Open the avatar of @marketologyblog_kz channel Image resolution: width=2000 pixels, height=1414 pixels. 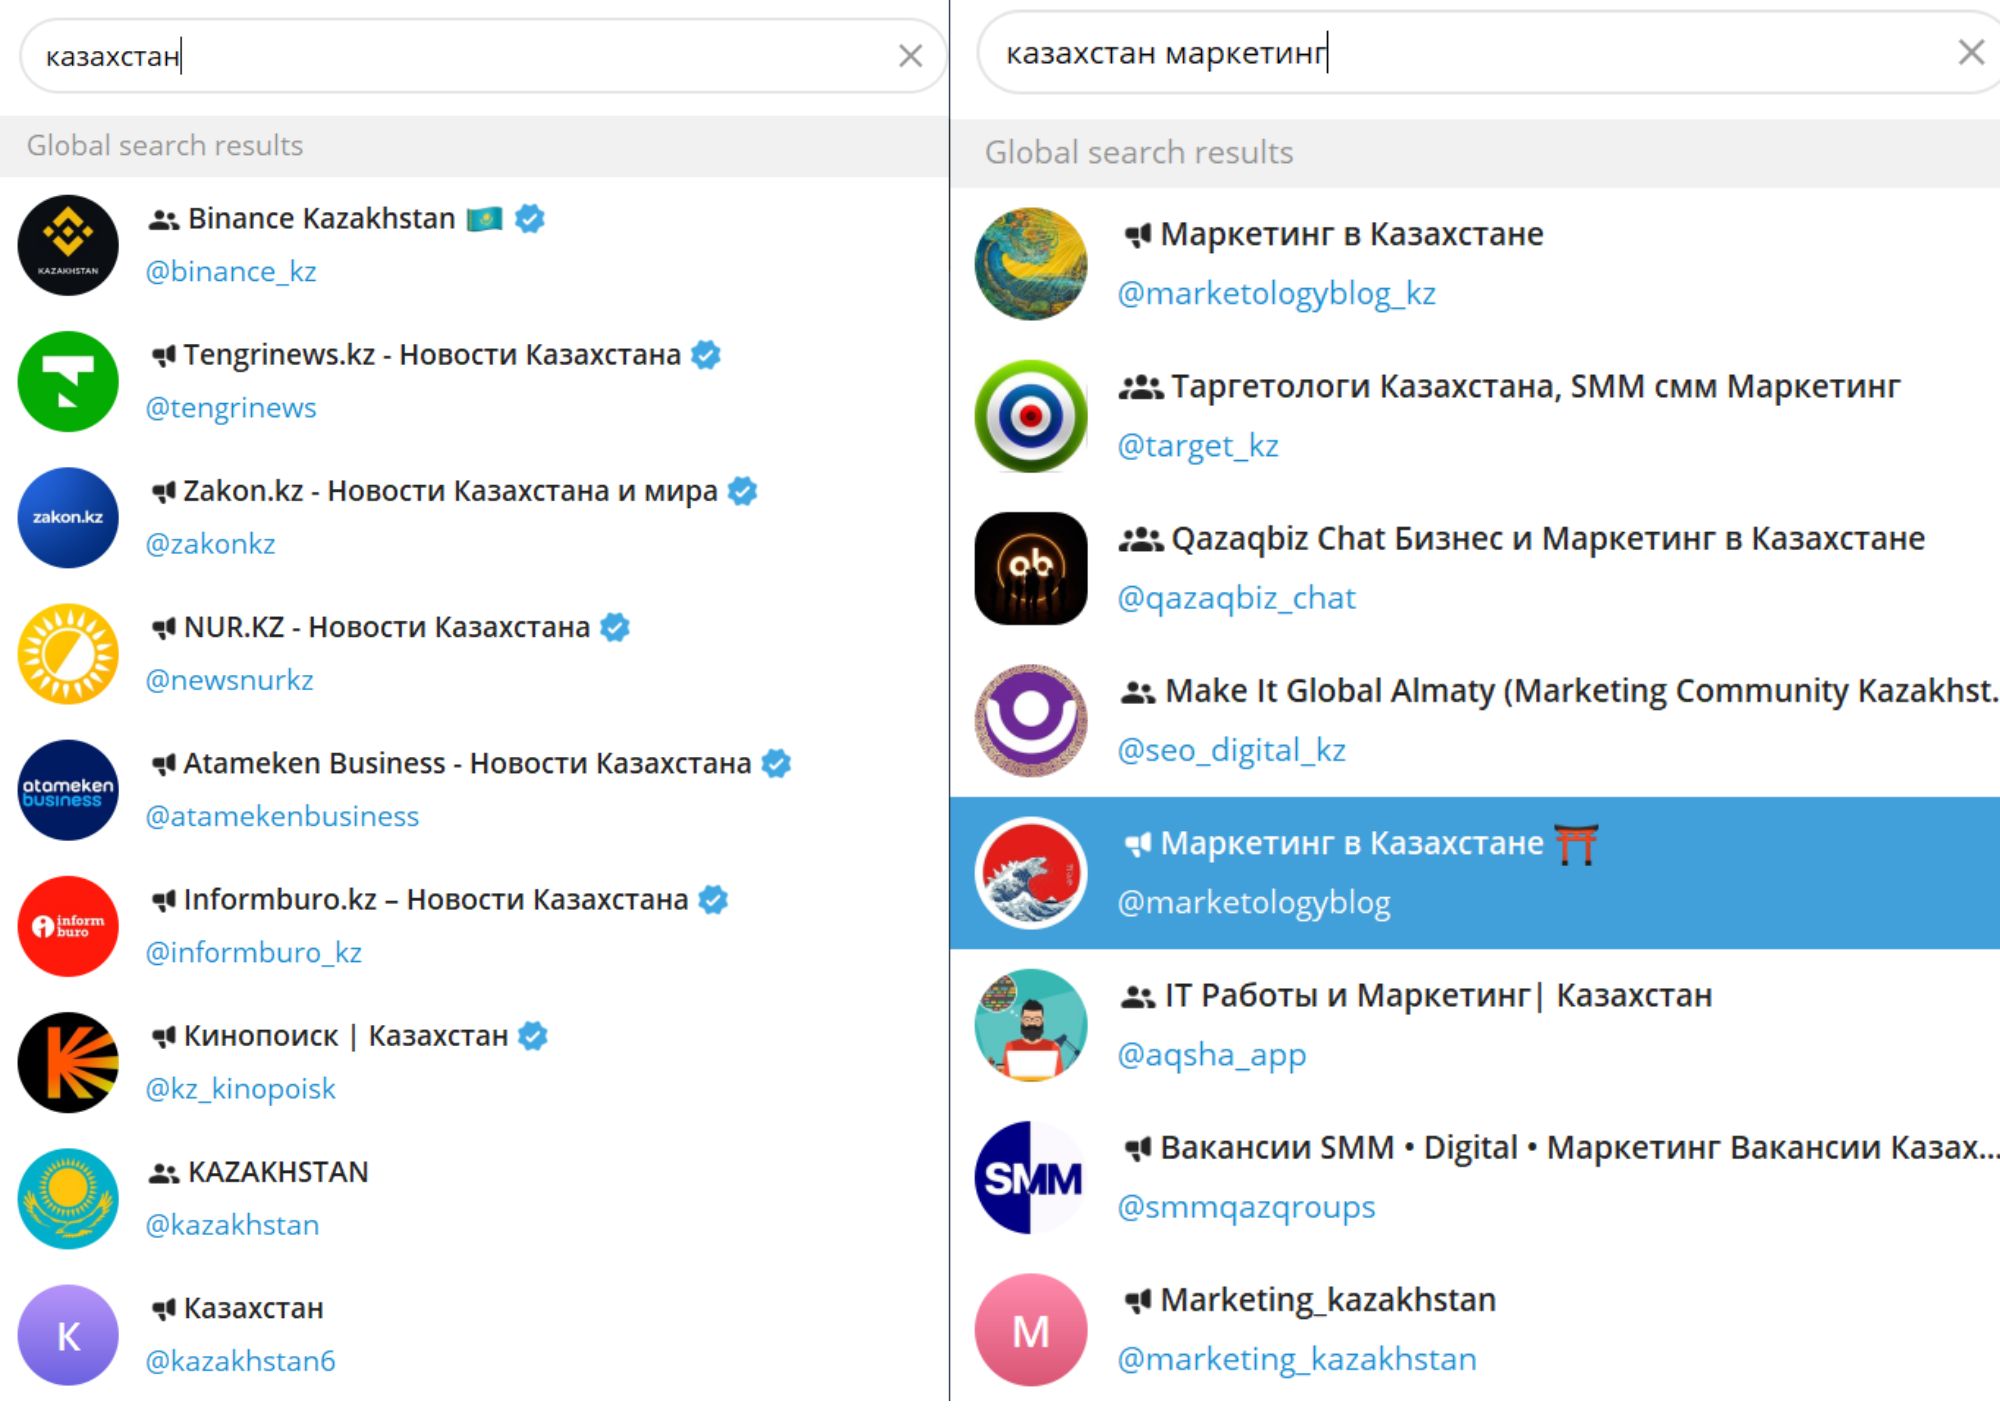click(x=1031, y=264)
